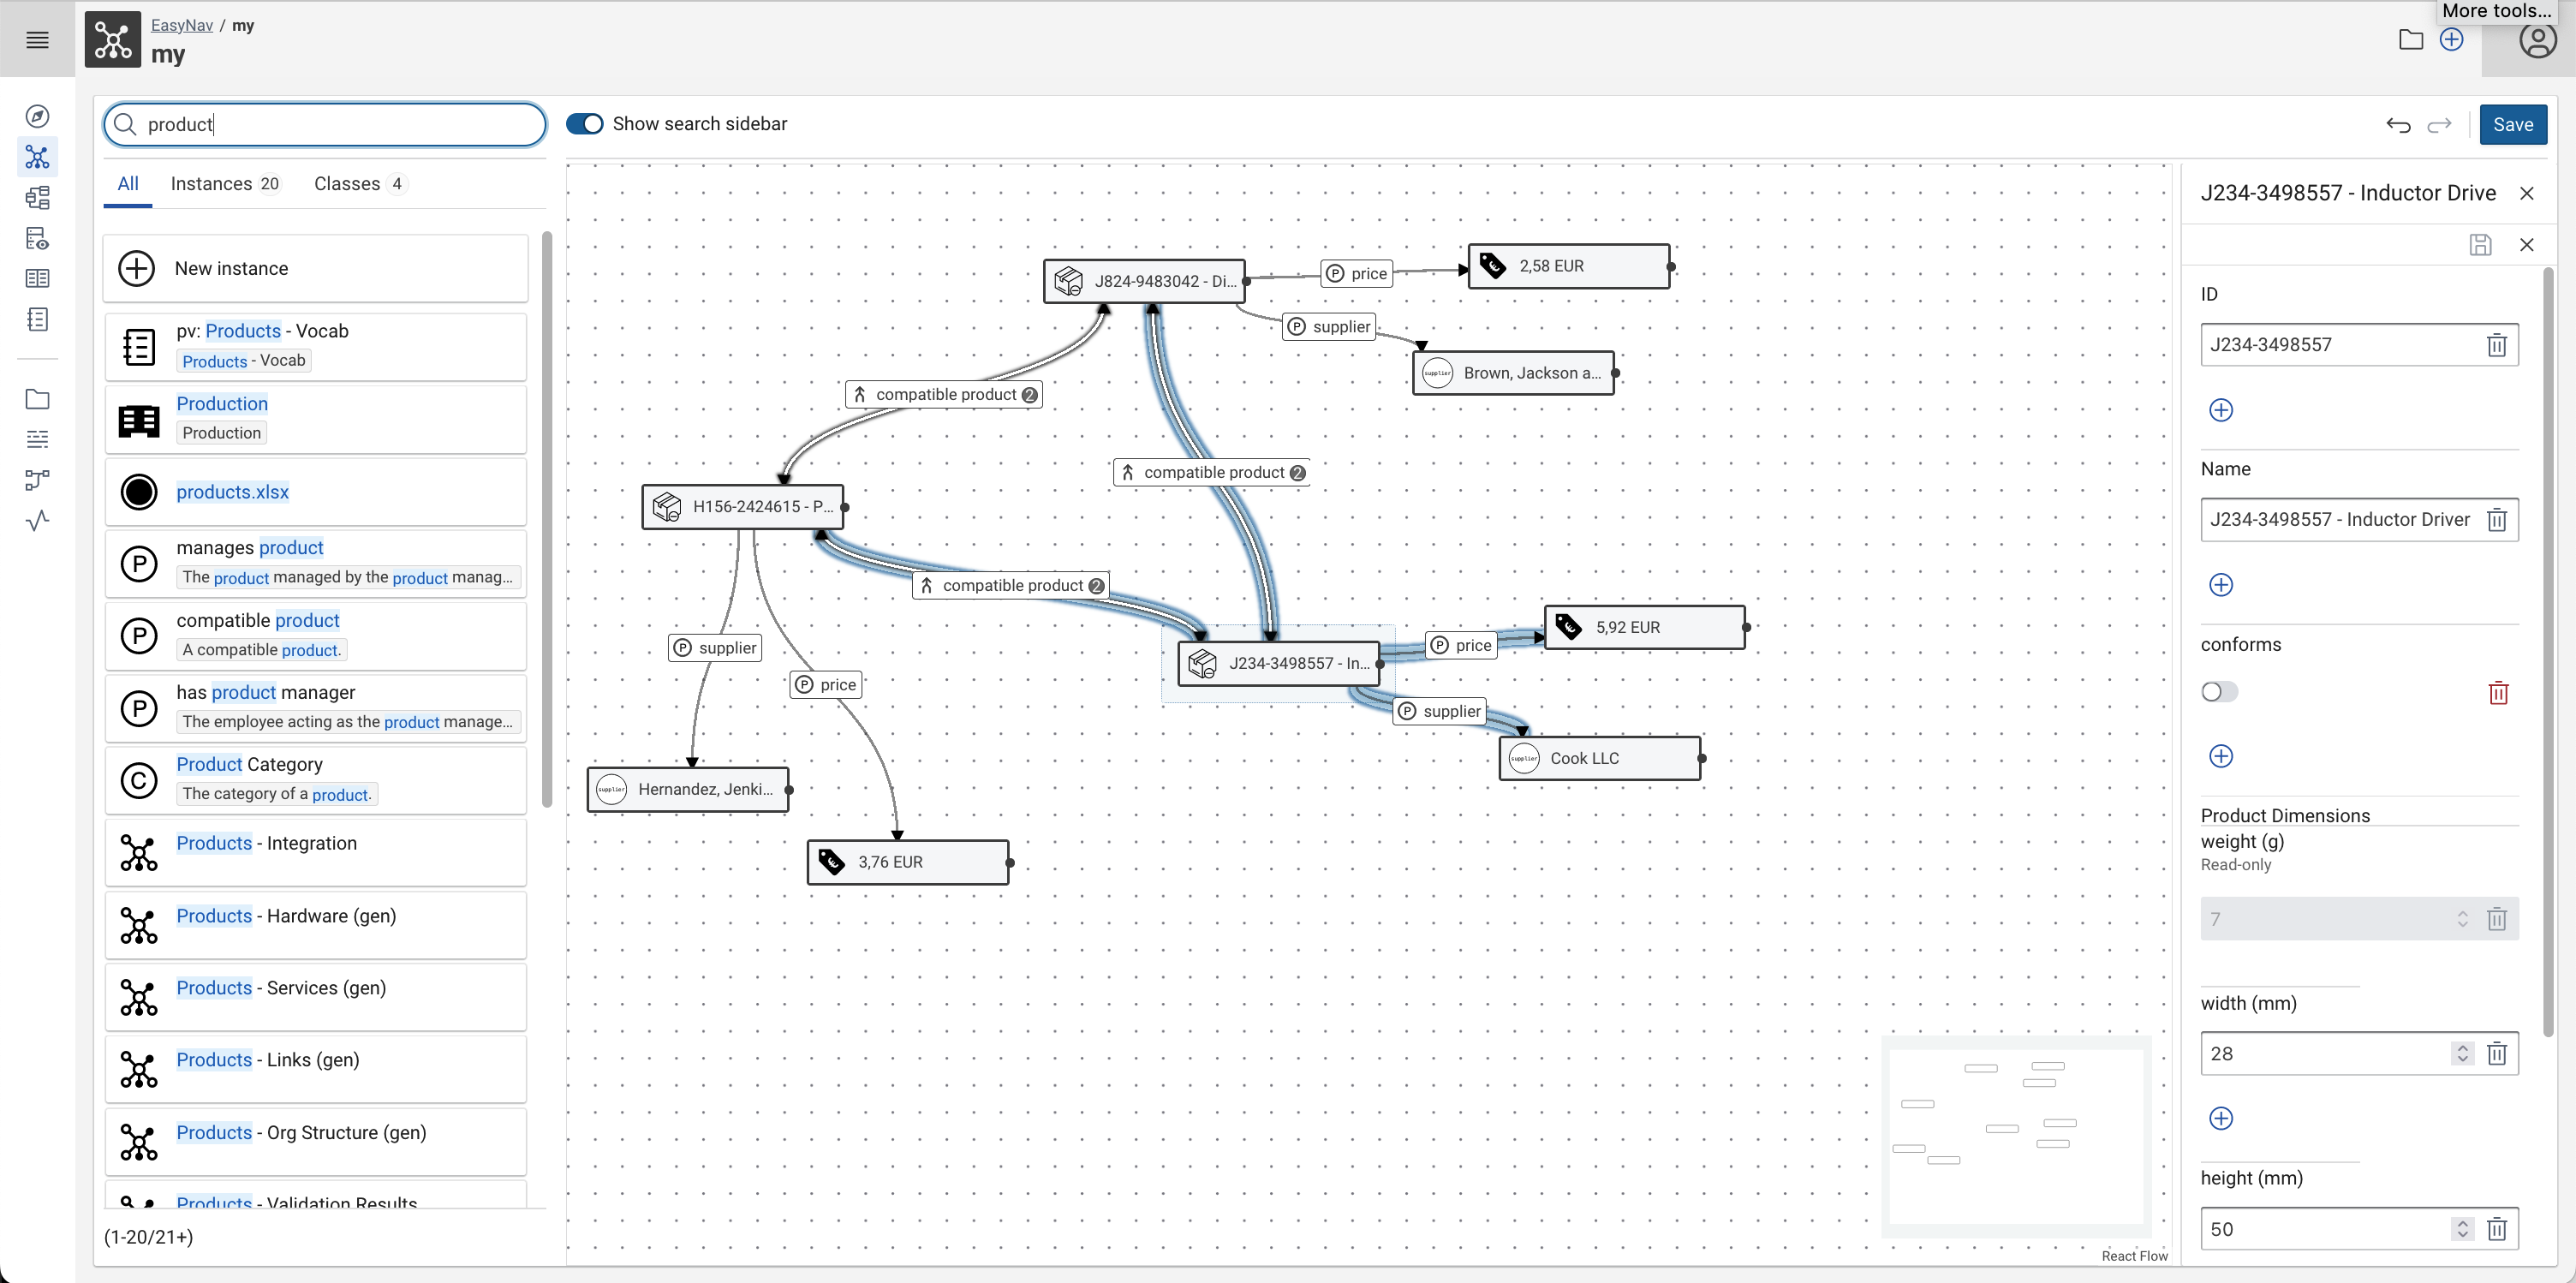
Task: Expand the width add value button
Action: [x=2221, y=1119]
